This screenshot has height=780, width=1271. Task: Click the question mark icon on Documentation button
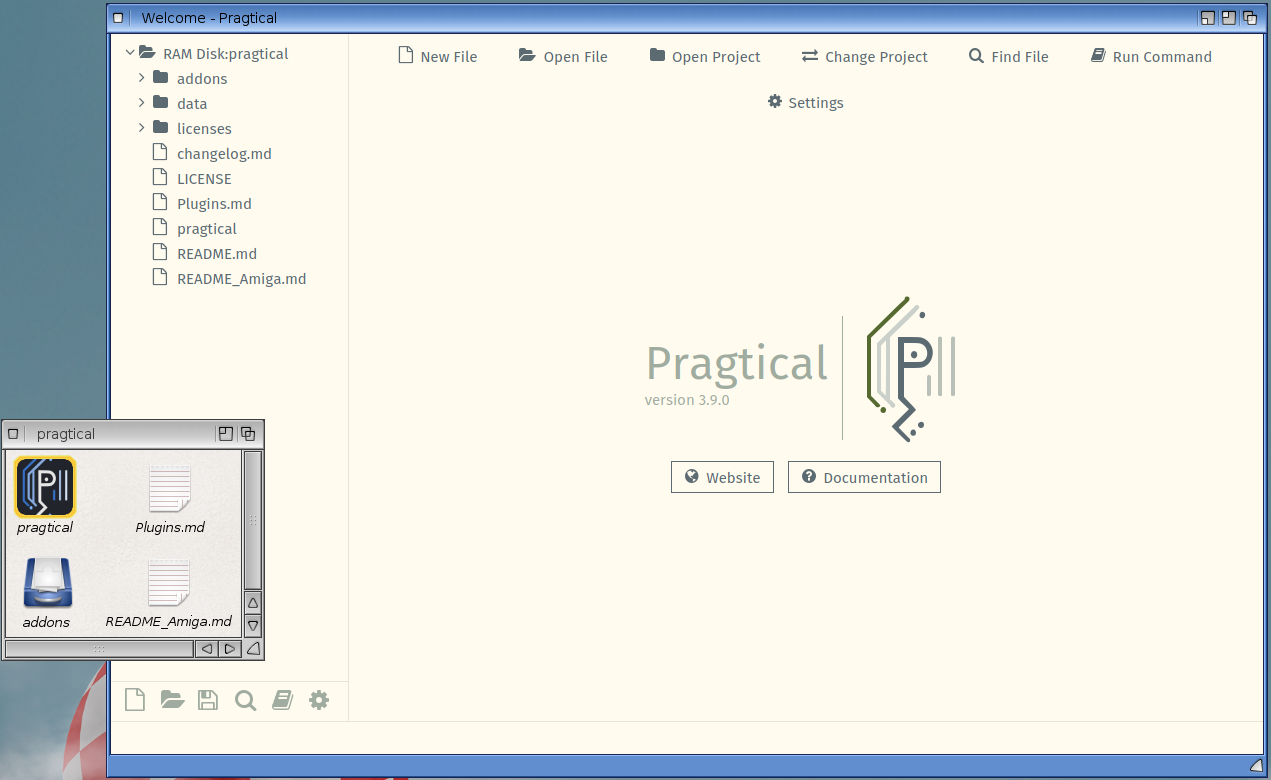(x=809, y=477)
